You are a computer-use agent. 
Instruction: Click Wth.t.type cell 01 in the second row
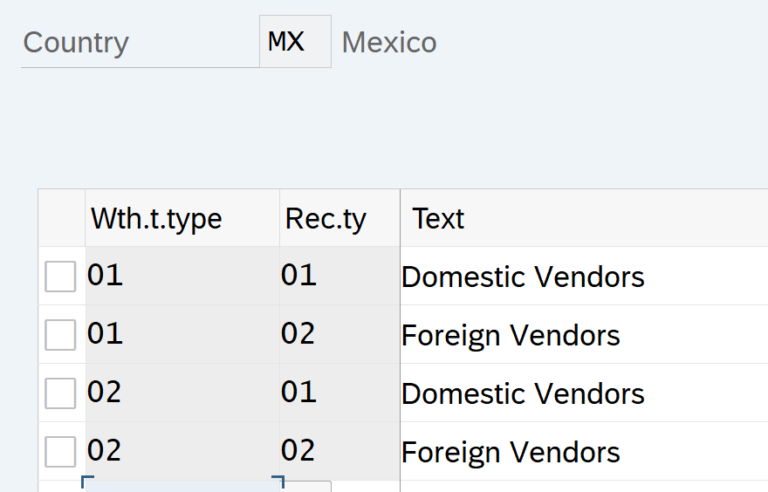point(182,334)
